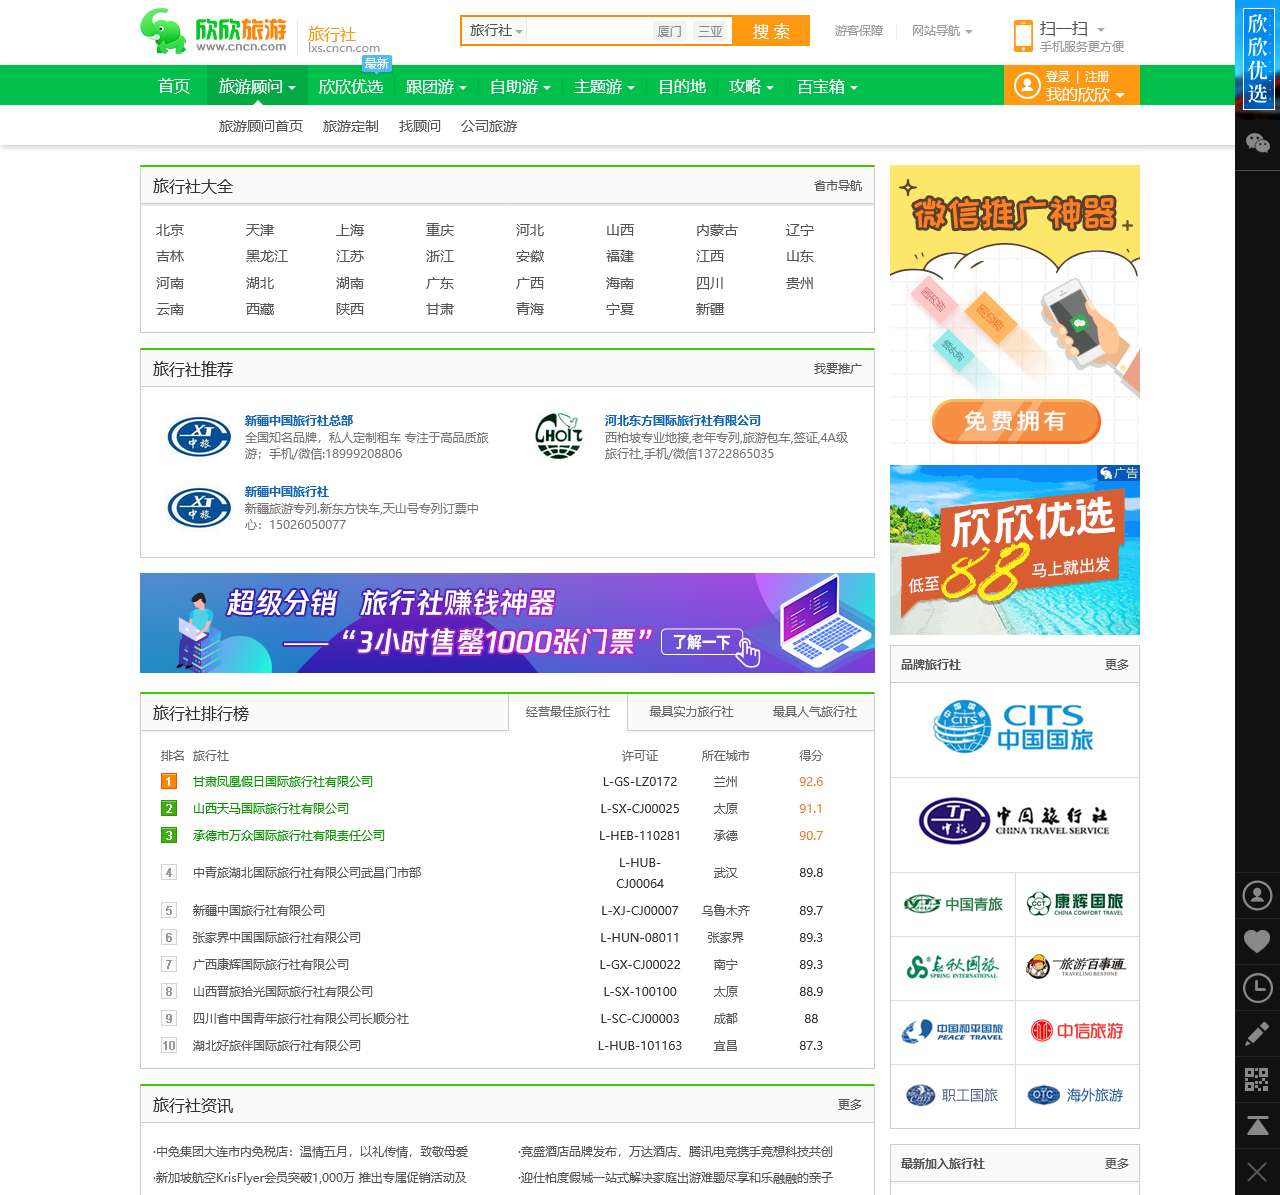
Task: Click the user profile icon in sidebar
Action: pyautogui.click(x=1258, y=896)
